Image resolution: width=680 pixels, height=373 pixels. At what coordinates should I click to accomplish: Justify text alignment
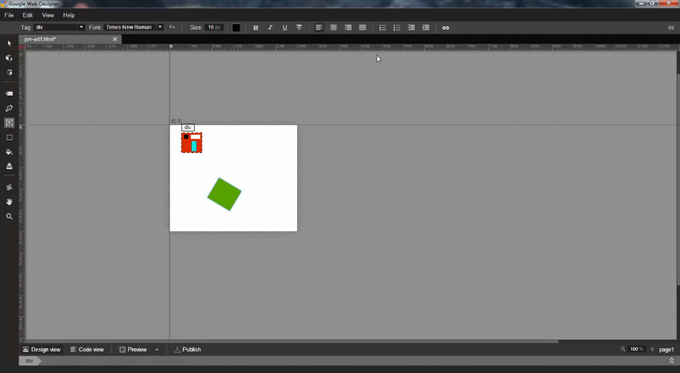[x=363, y=28]
